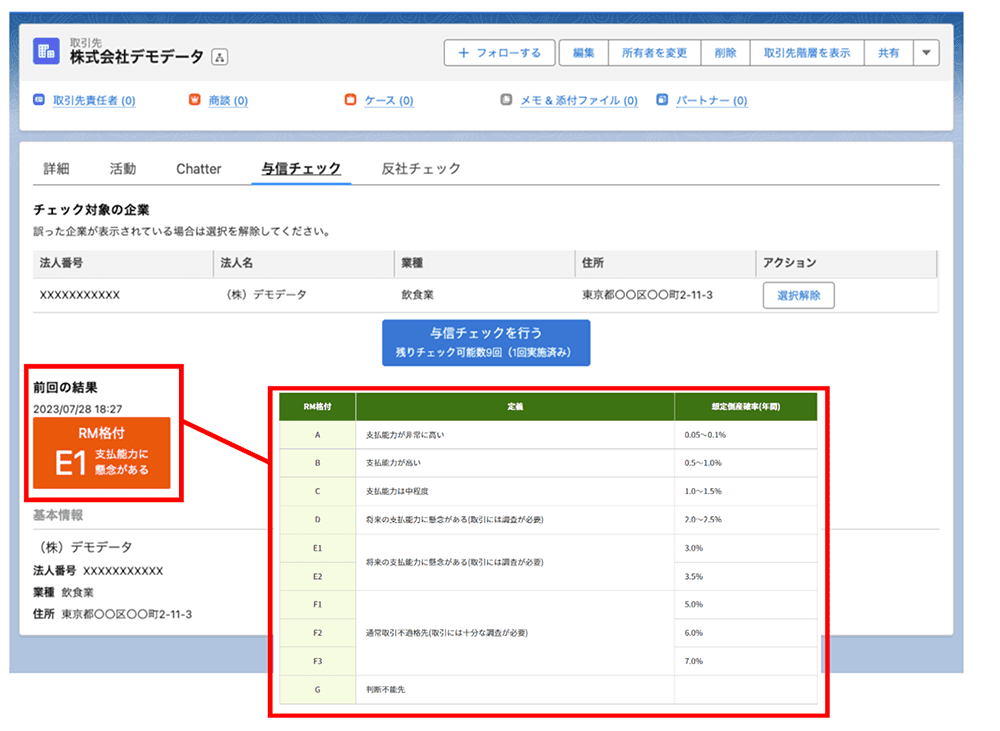Click the 削除 button
This screenshot has height=731, width=1000.
point(725,52)
